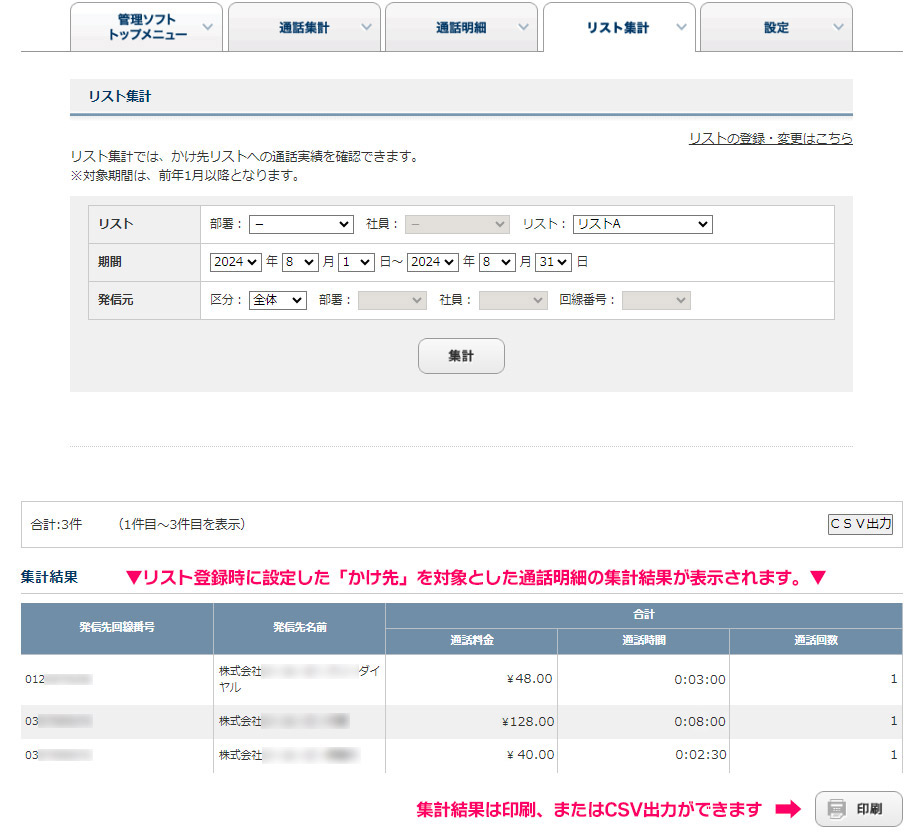Open the 区分 dropdown showing 全体
Viewport: 924px width, 835px height.
(x=277, y=300)
